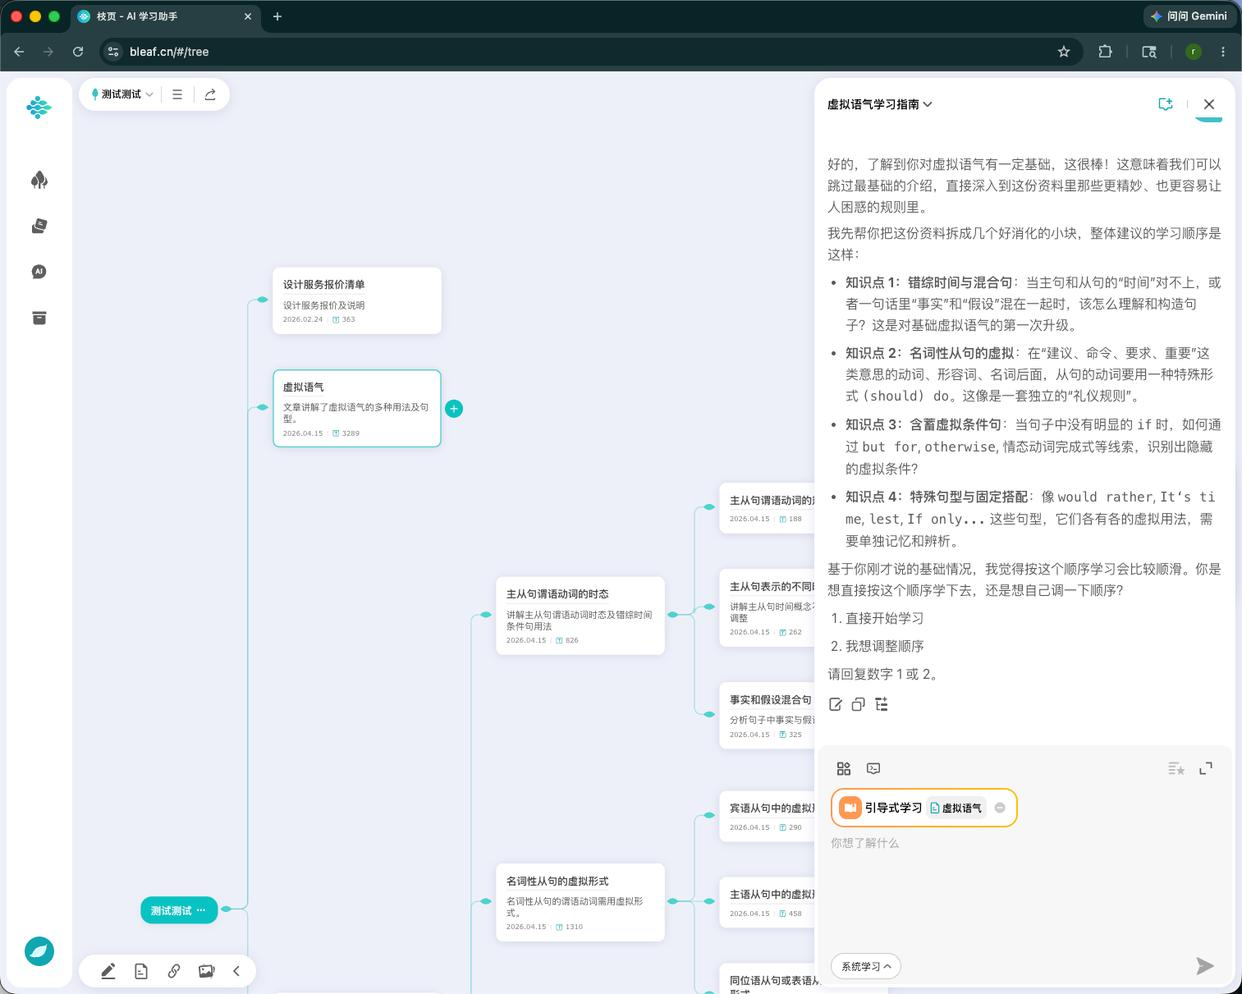1242x994 pixels.
Task: Click the 知识点 4：特殊句型与固定搭配 heading
Action: coord(936,497)
